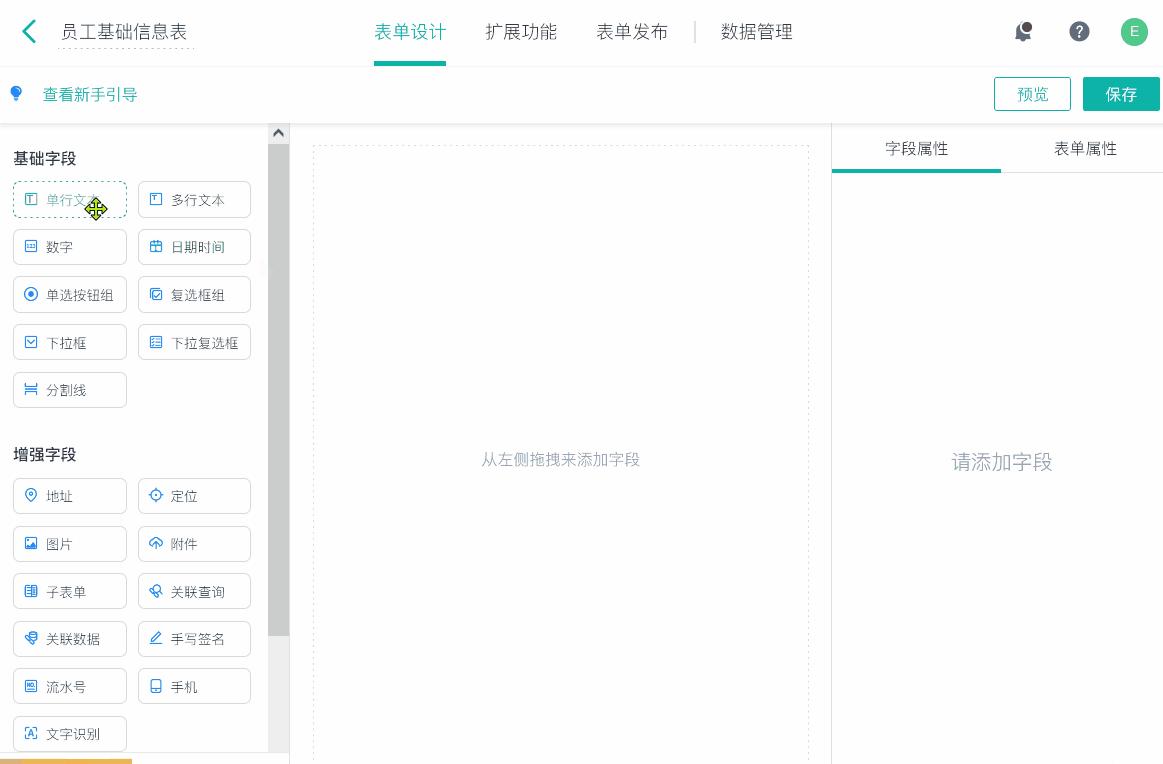This screenshot has height=764, width=1163.
Task: Open the notification bell
Action: point(1023,31)
